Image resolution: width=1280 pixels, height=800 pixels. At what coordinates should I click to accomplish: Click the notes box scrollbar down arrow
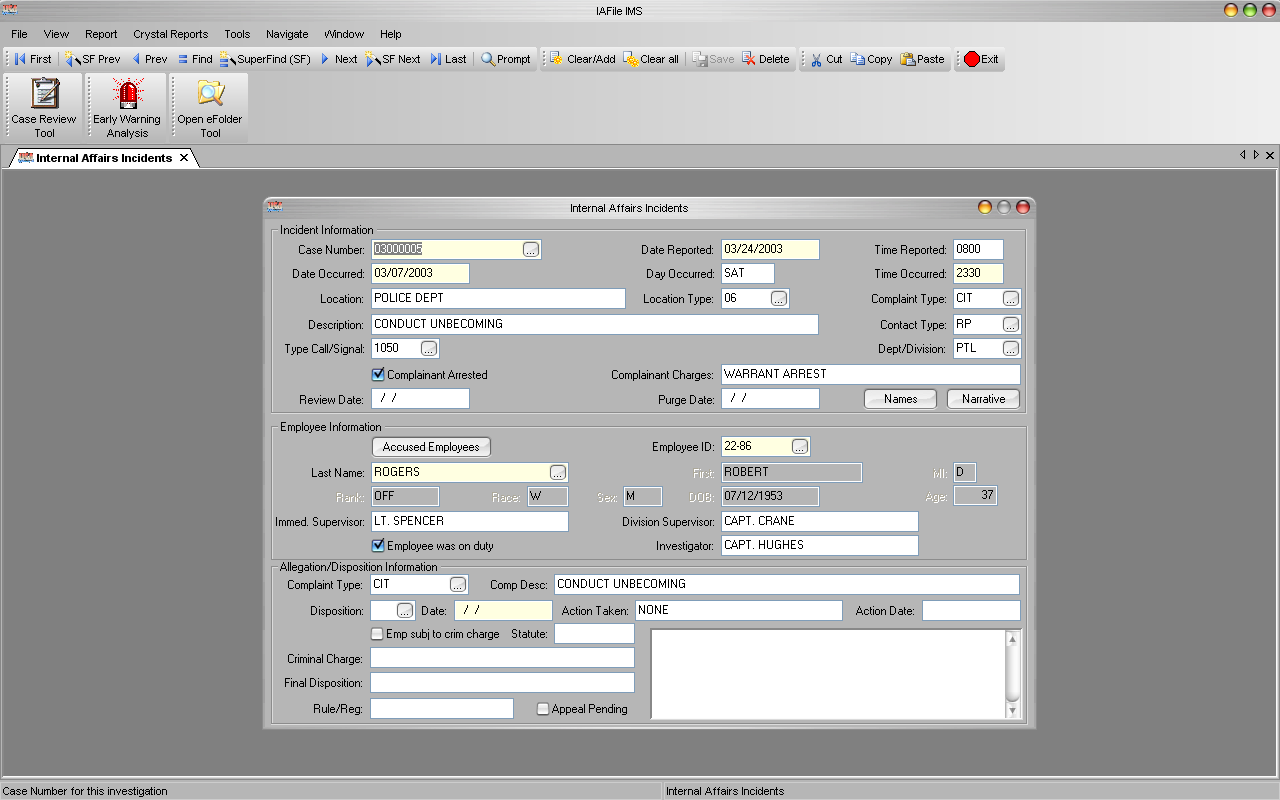pos(1012,710)
